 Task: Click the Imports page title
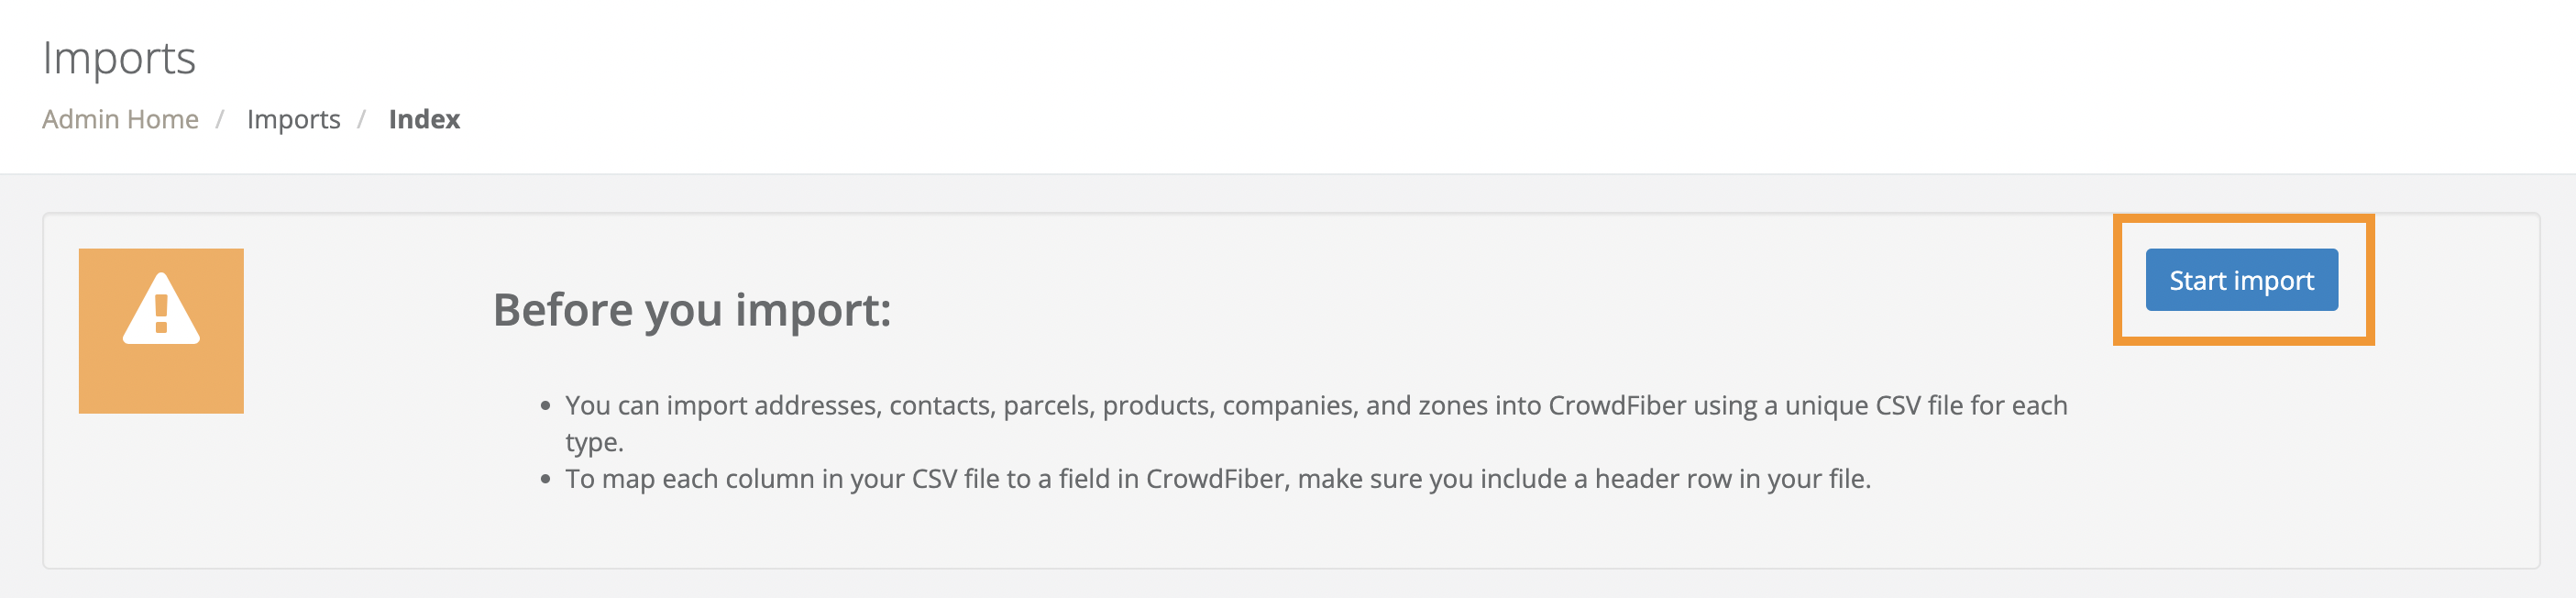[119, 58]
